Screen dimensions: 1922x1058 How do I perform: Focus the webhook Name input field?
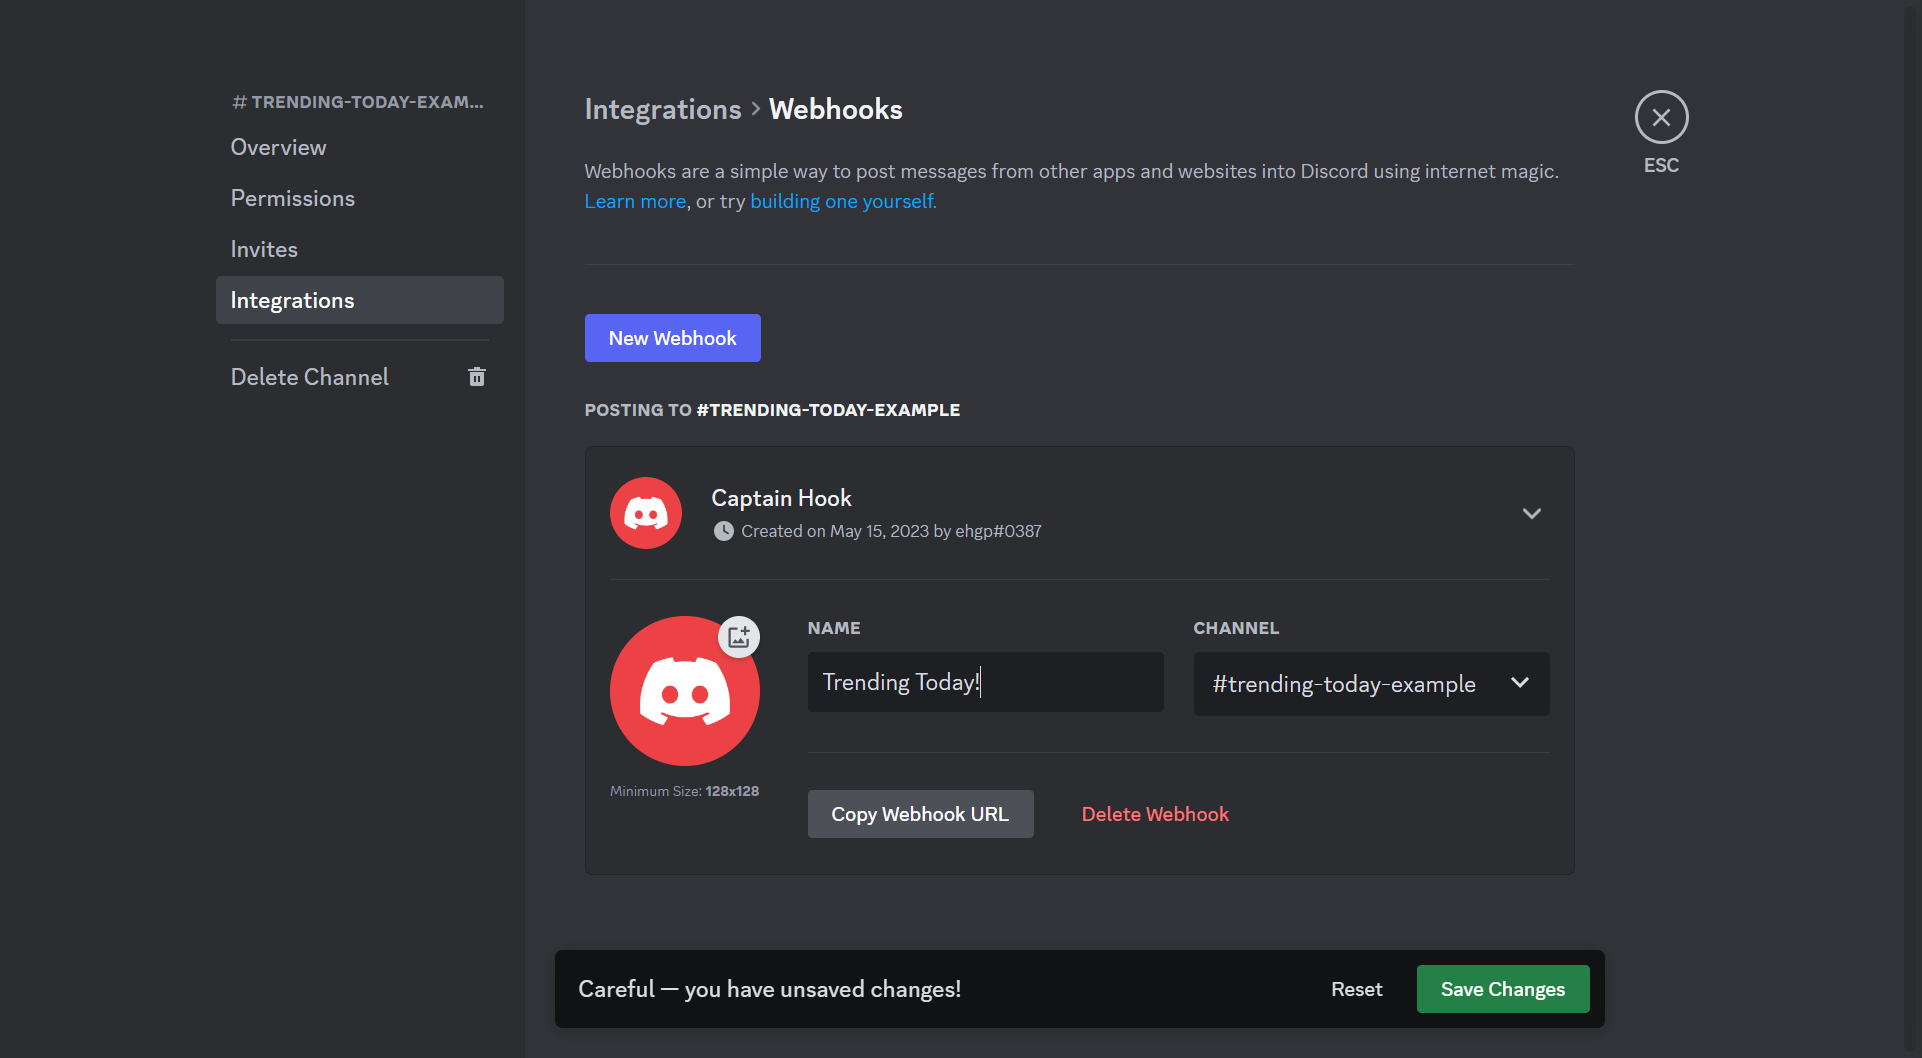(x=985, y=682)
